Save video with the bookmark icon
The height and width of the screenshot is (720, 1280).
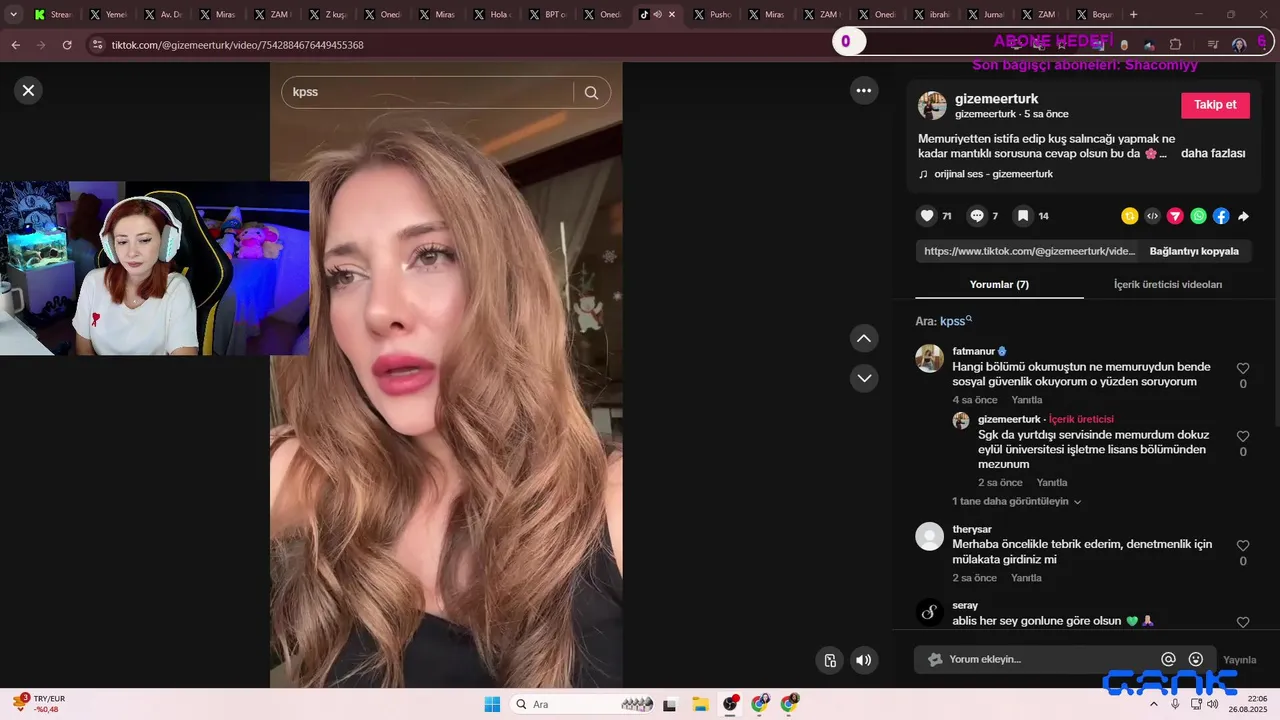tap(1023, 215)
